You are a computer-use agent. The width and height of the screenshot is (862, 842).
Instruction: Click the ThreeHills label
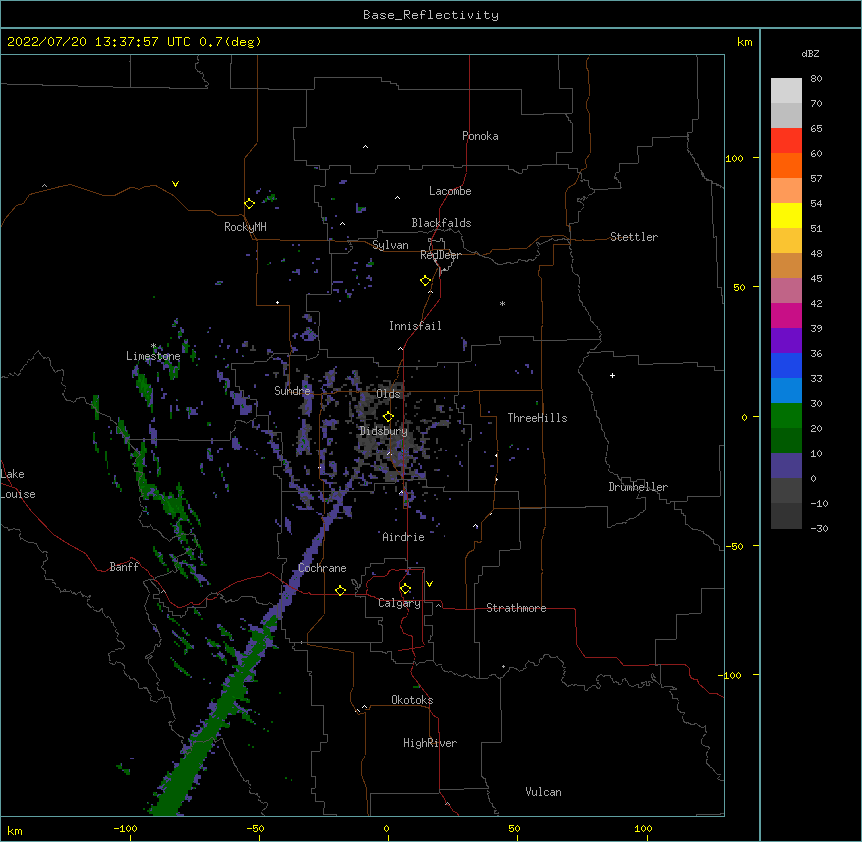click(x=537, y=418)
